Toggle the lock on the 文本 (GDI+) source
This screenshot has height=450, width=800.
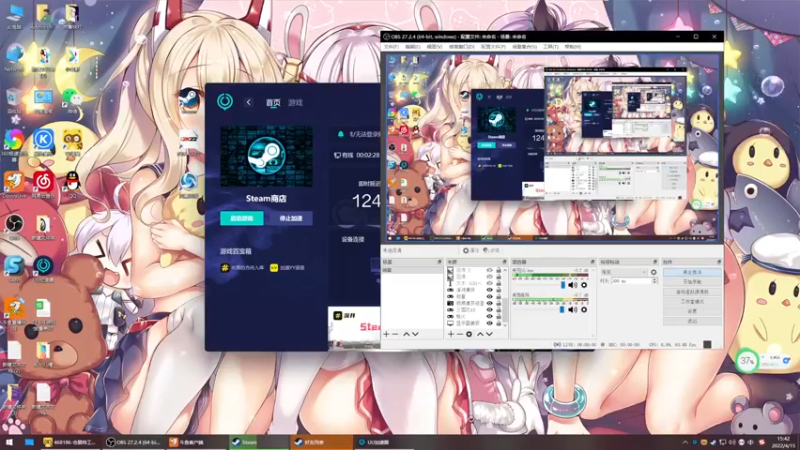click(498, 283)
